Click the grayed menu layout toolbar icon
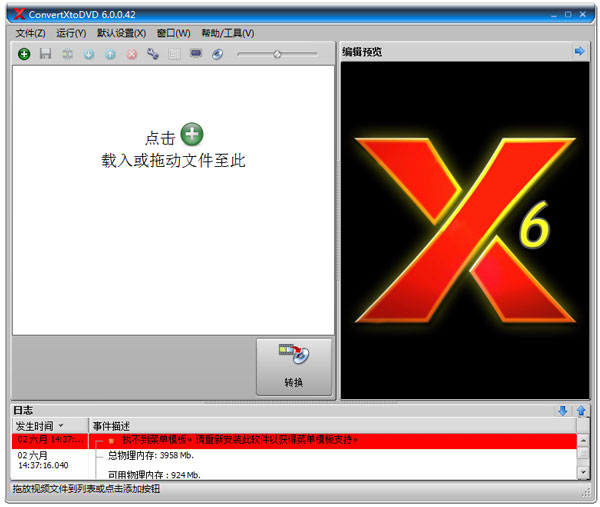 pyautogui.click(x=174, y=54)
